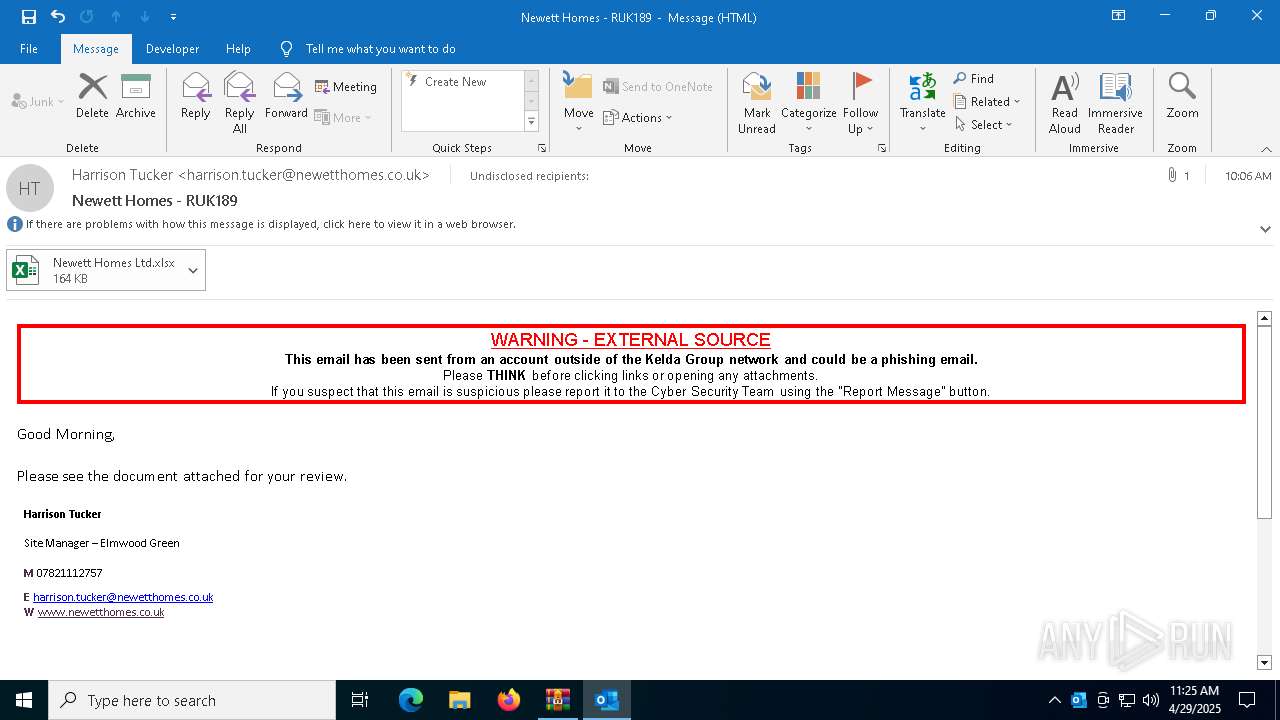The width and height of the screenshot is (1280, 720).
Task: Click the taskbar search box
Action: tap(192, 700)
